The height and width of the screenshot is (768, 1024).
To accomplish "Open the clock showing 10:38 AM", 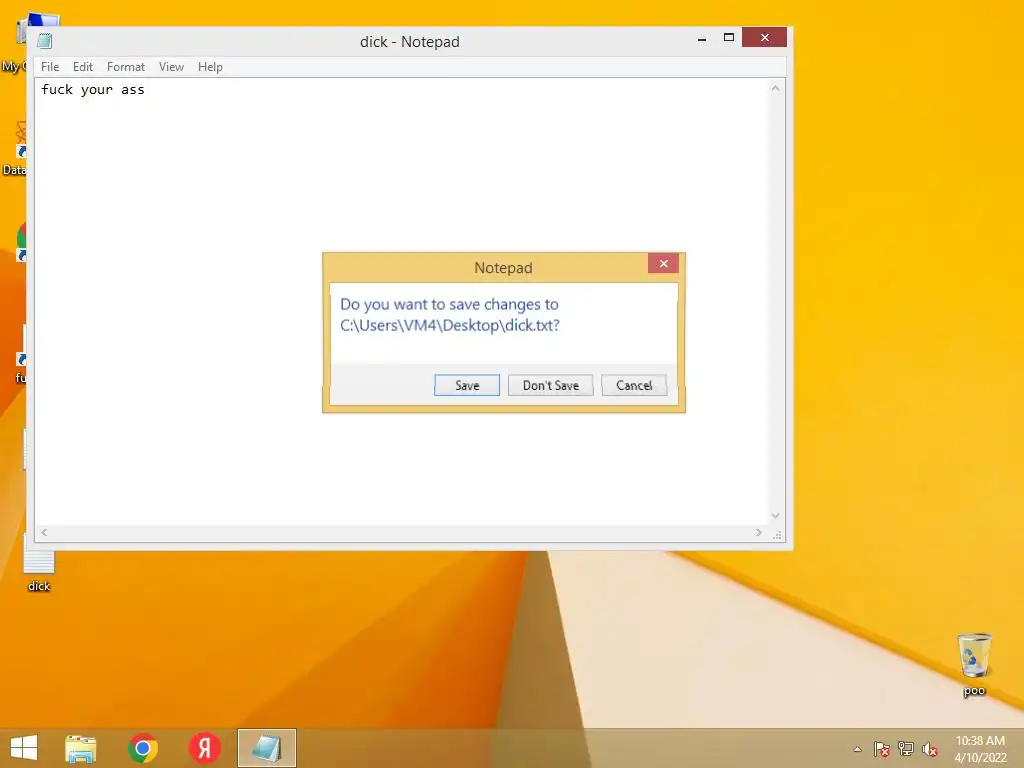I will [x=980, y=749].
